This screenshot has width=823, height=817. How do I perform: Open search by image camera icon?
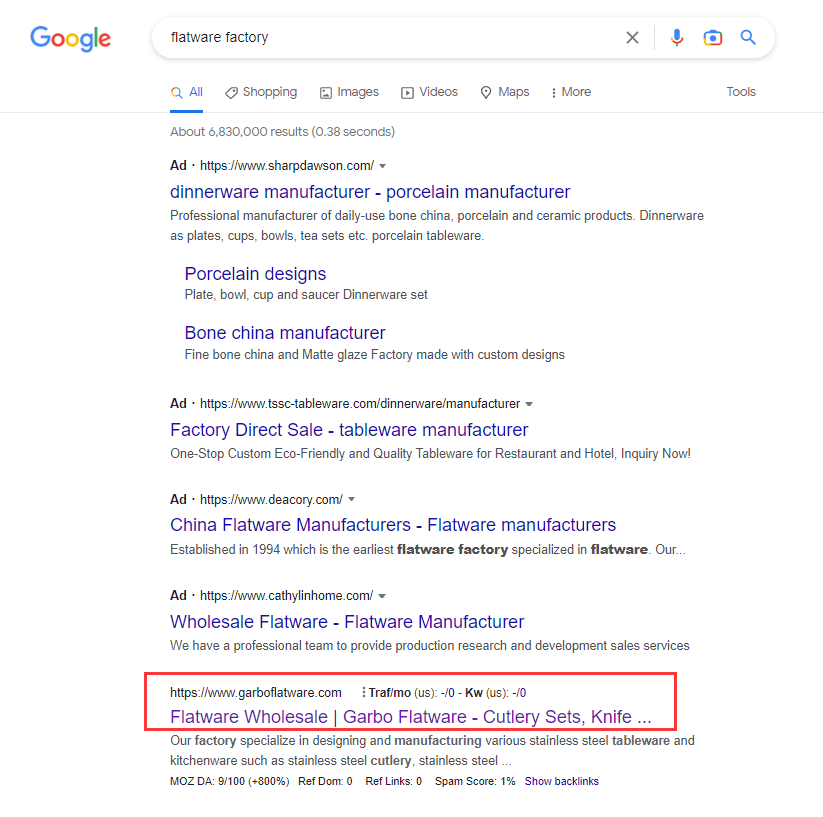712,37
